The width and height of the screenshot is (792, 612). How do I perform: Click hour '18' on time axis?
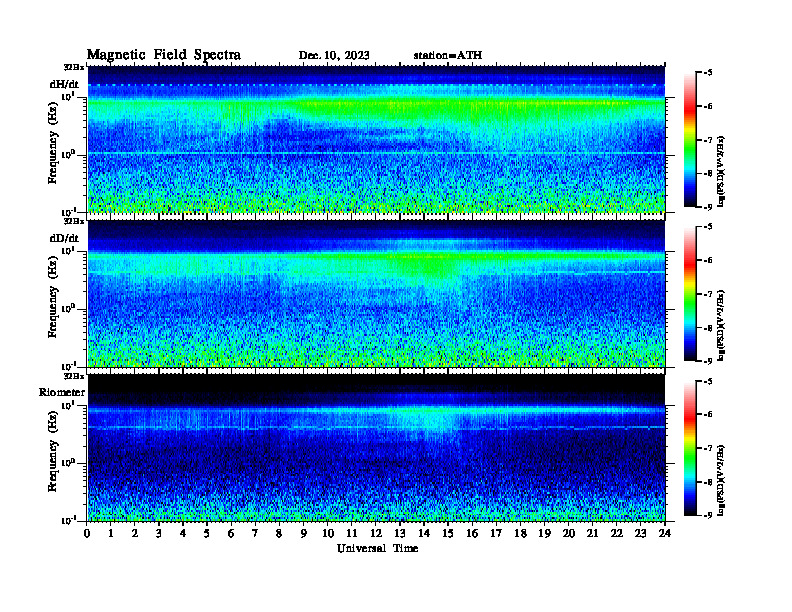click(x=520, y=534)
